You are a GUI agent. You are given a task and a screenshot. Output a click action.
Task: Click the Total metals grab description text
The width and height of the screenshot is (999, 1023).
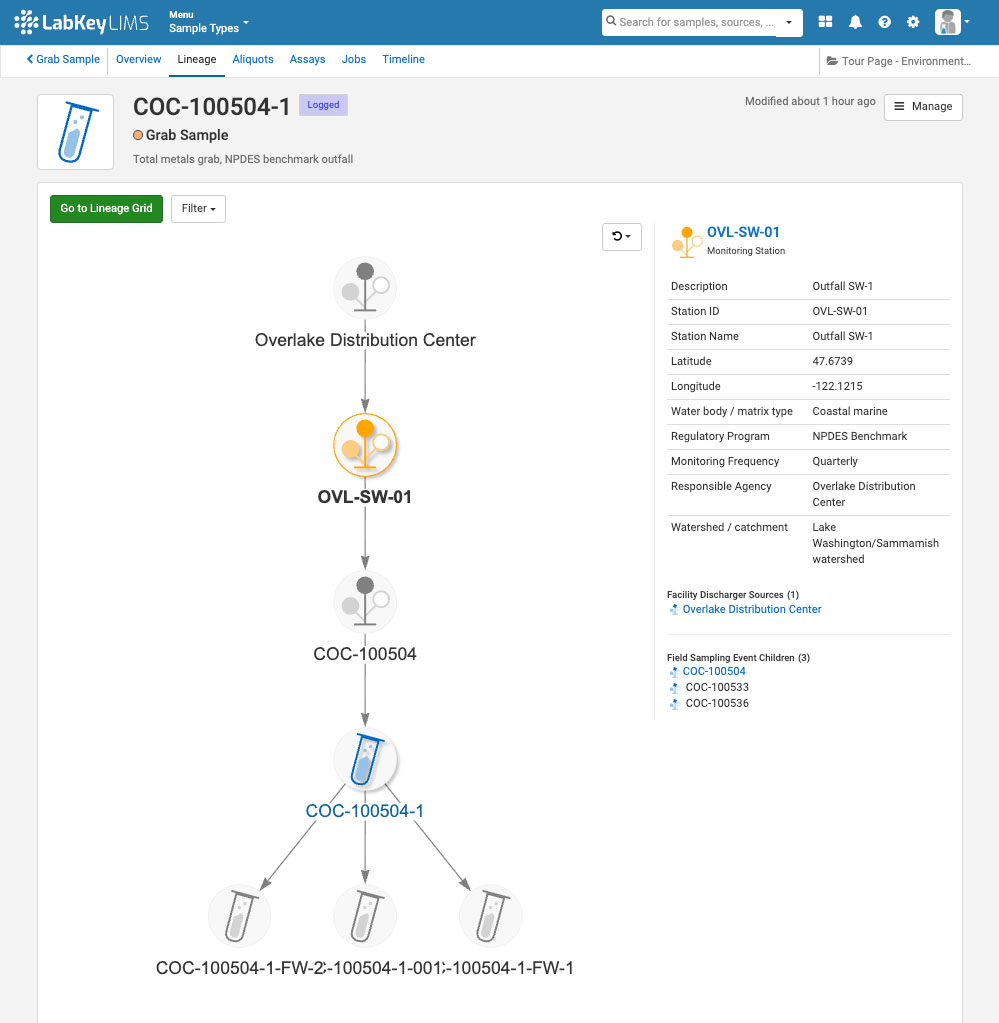(x=243, y=159)
